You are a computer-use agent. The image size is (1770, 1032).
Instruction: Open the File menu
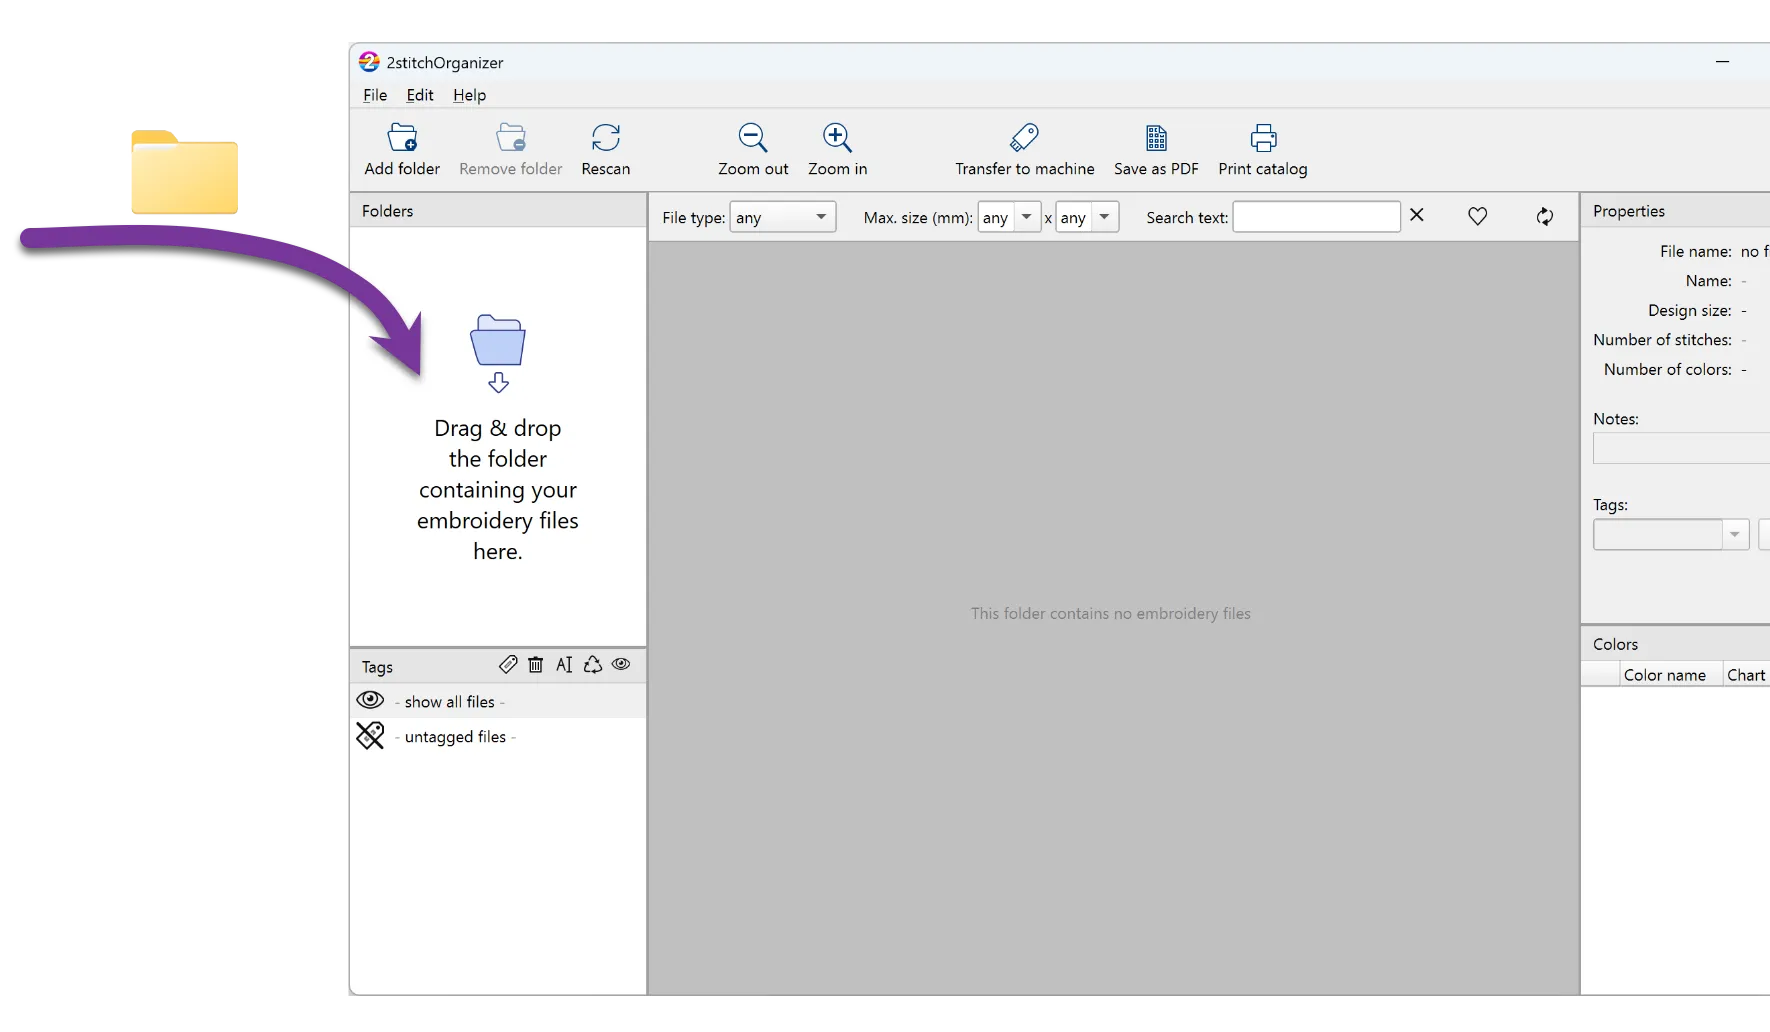(375, 95)
